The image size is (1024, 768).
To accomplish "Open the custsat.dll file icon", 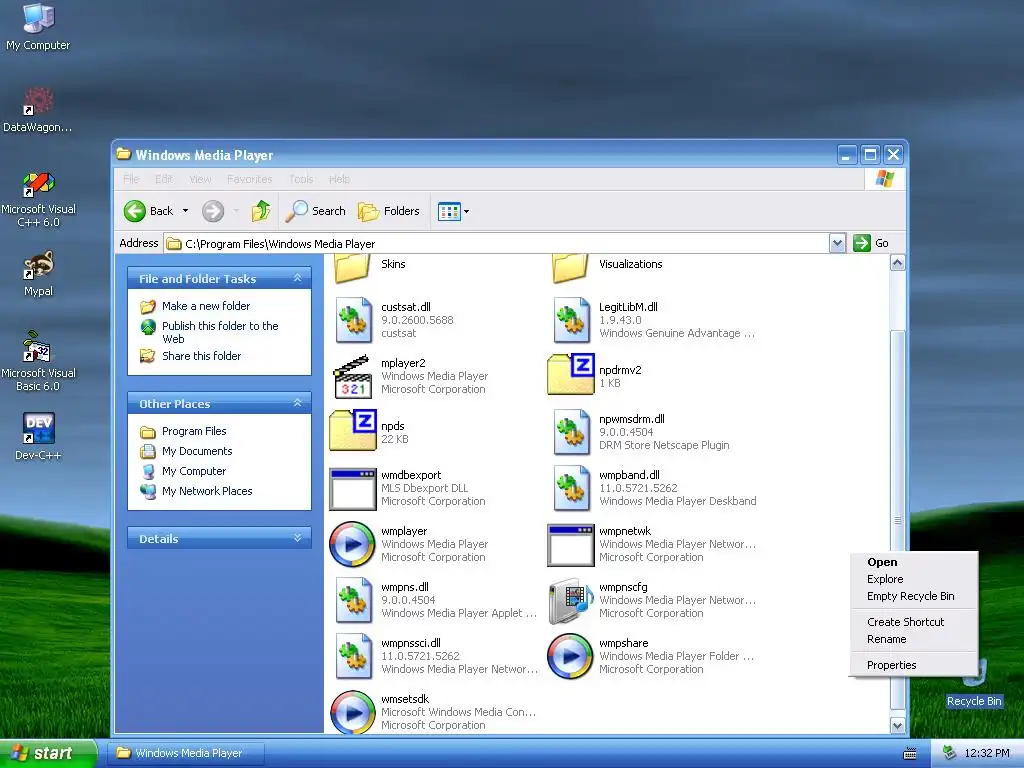I will (x=353, y=320).
